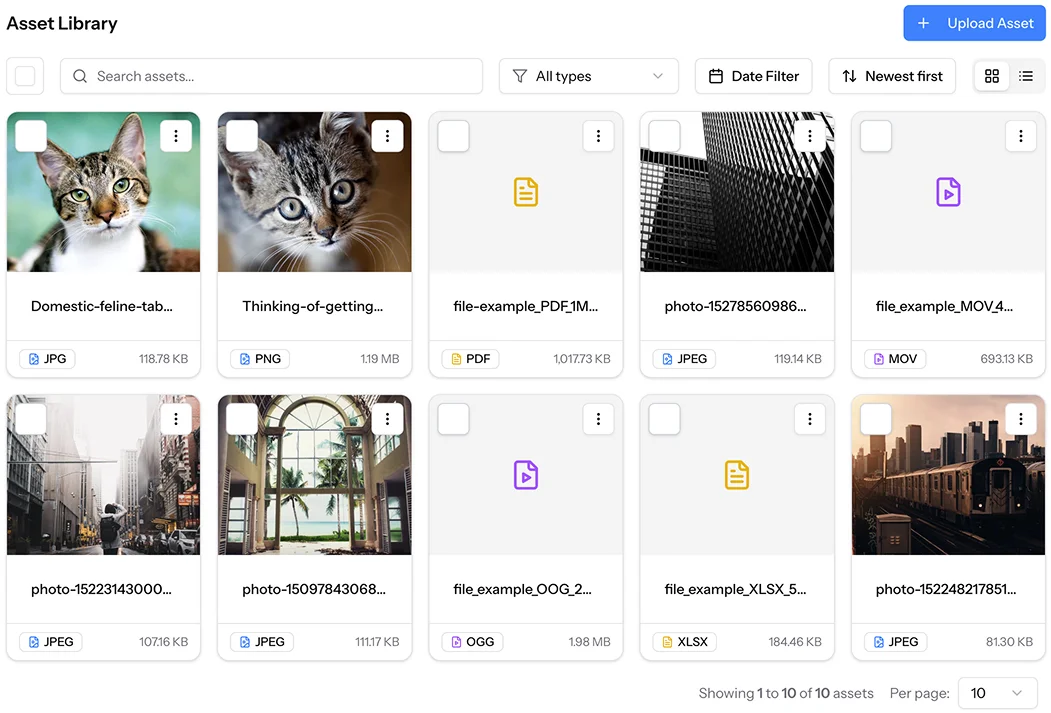Click the PNG type badge
The height and width of the screenshot is (713, 1051).
point(260,359)
